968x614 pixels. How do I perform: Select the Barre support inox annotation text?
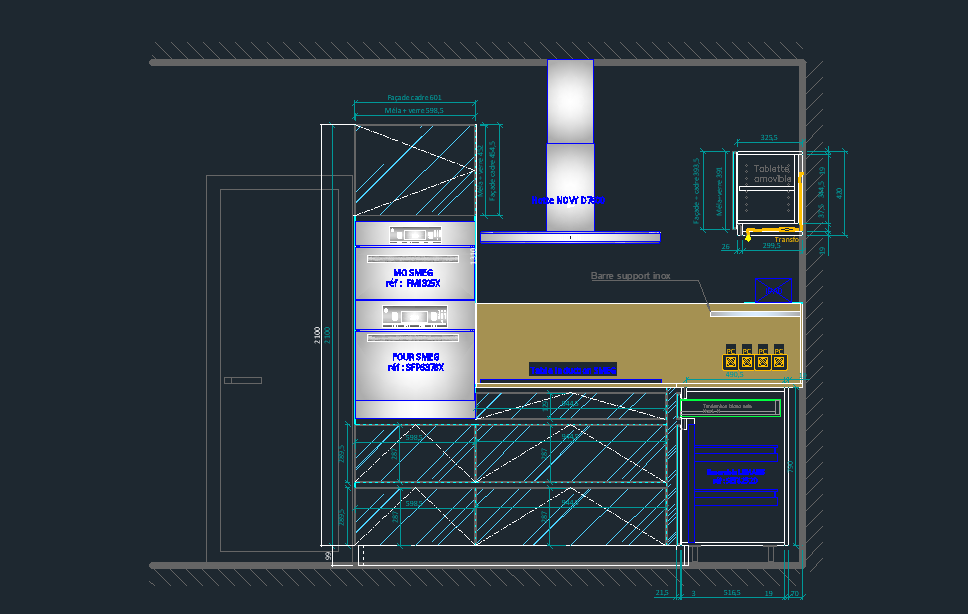(630, 275)
